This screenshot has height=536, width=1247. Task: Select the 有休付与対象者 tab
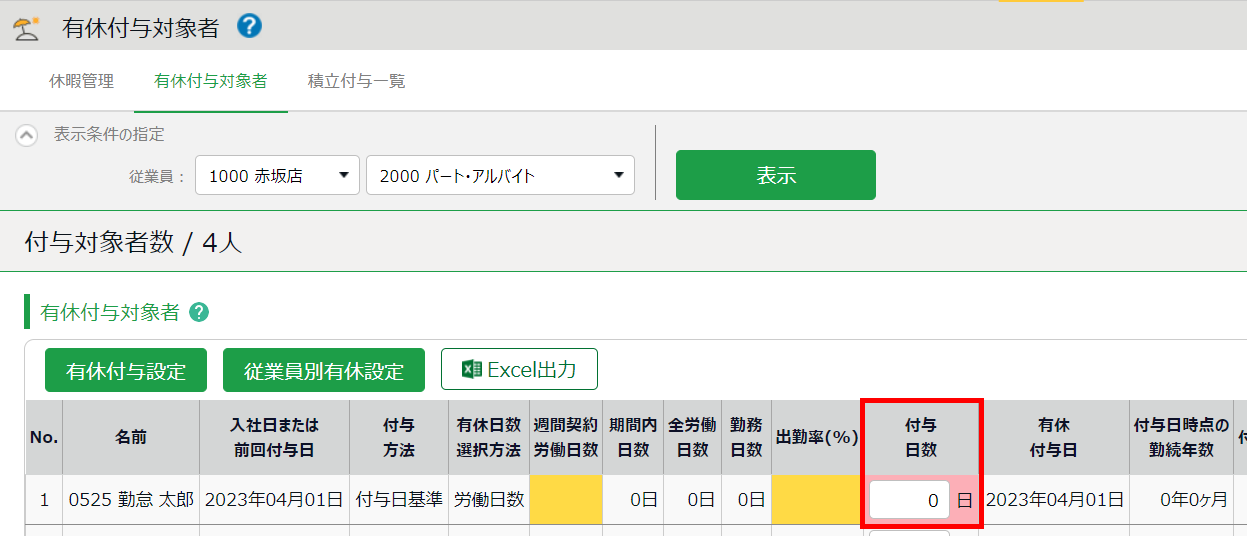click(210, 82)
